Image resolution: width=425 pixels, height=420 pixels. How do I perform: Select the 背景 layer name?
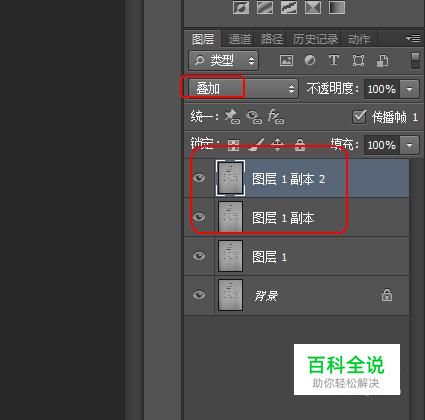click(266, 296)
